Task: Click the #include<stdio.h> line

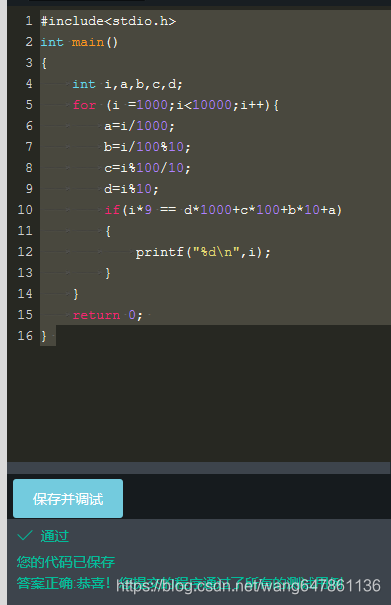Action: pos(108,21)
